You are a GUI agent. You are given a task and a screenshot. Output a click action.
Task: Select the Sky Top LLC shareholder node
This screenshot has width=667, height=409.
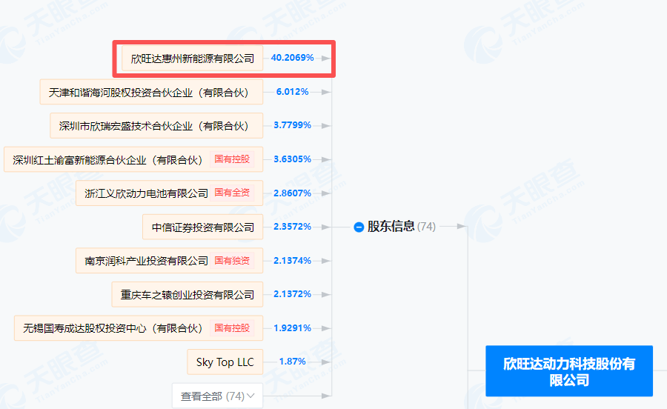point(224,361)
